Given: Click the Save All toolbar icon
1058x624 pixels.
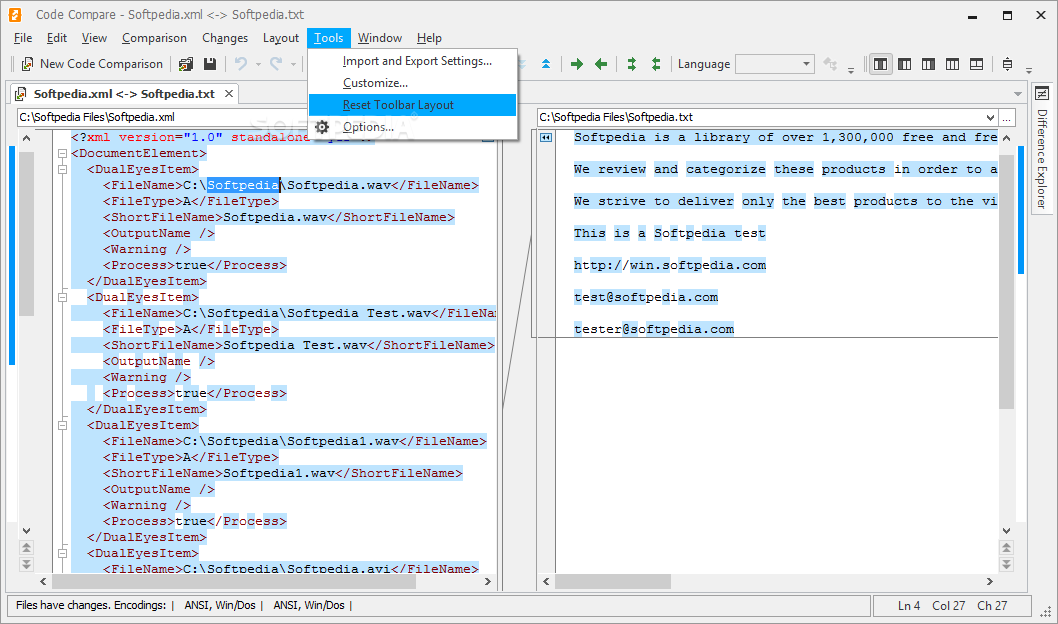Looking at the screenshot, I should [186, 64].
